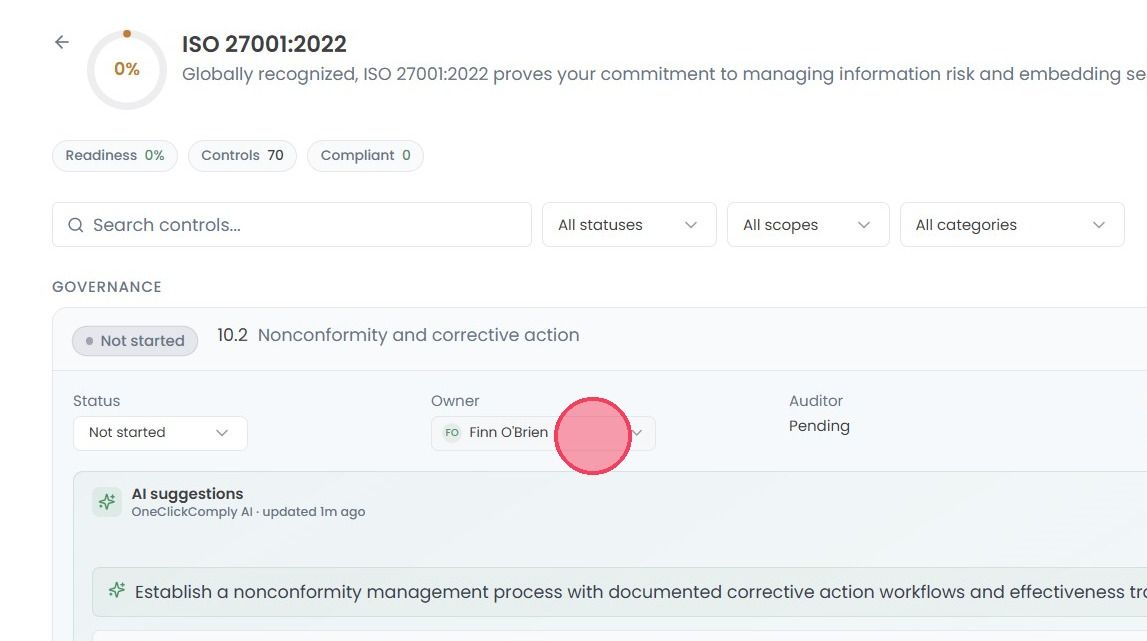Click the Readiness 0% chip
Image resolution: width=1147 pixels, height=641 pixels.
[115, 156]
